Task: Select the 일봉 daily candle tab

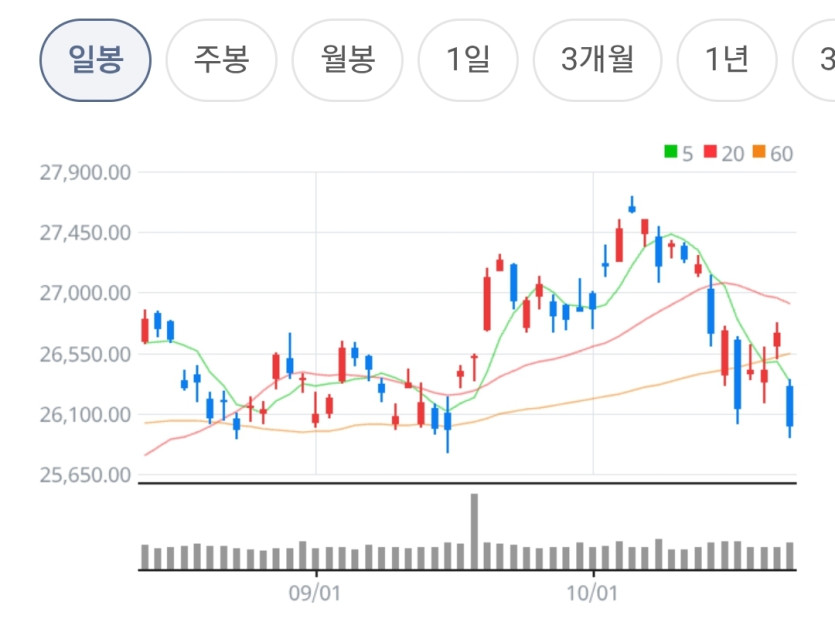Action: [95, 60]
